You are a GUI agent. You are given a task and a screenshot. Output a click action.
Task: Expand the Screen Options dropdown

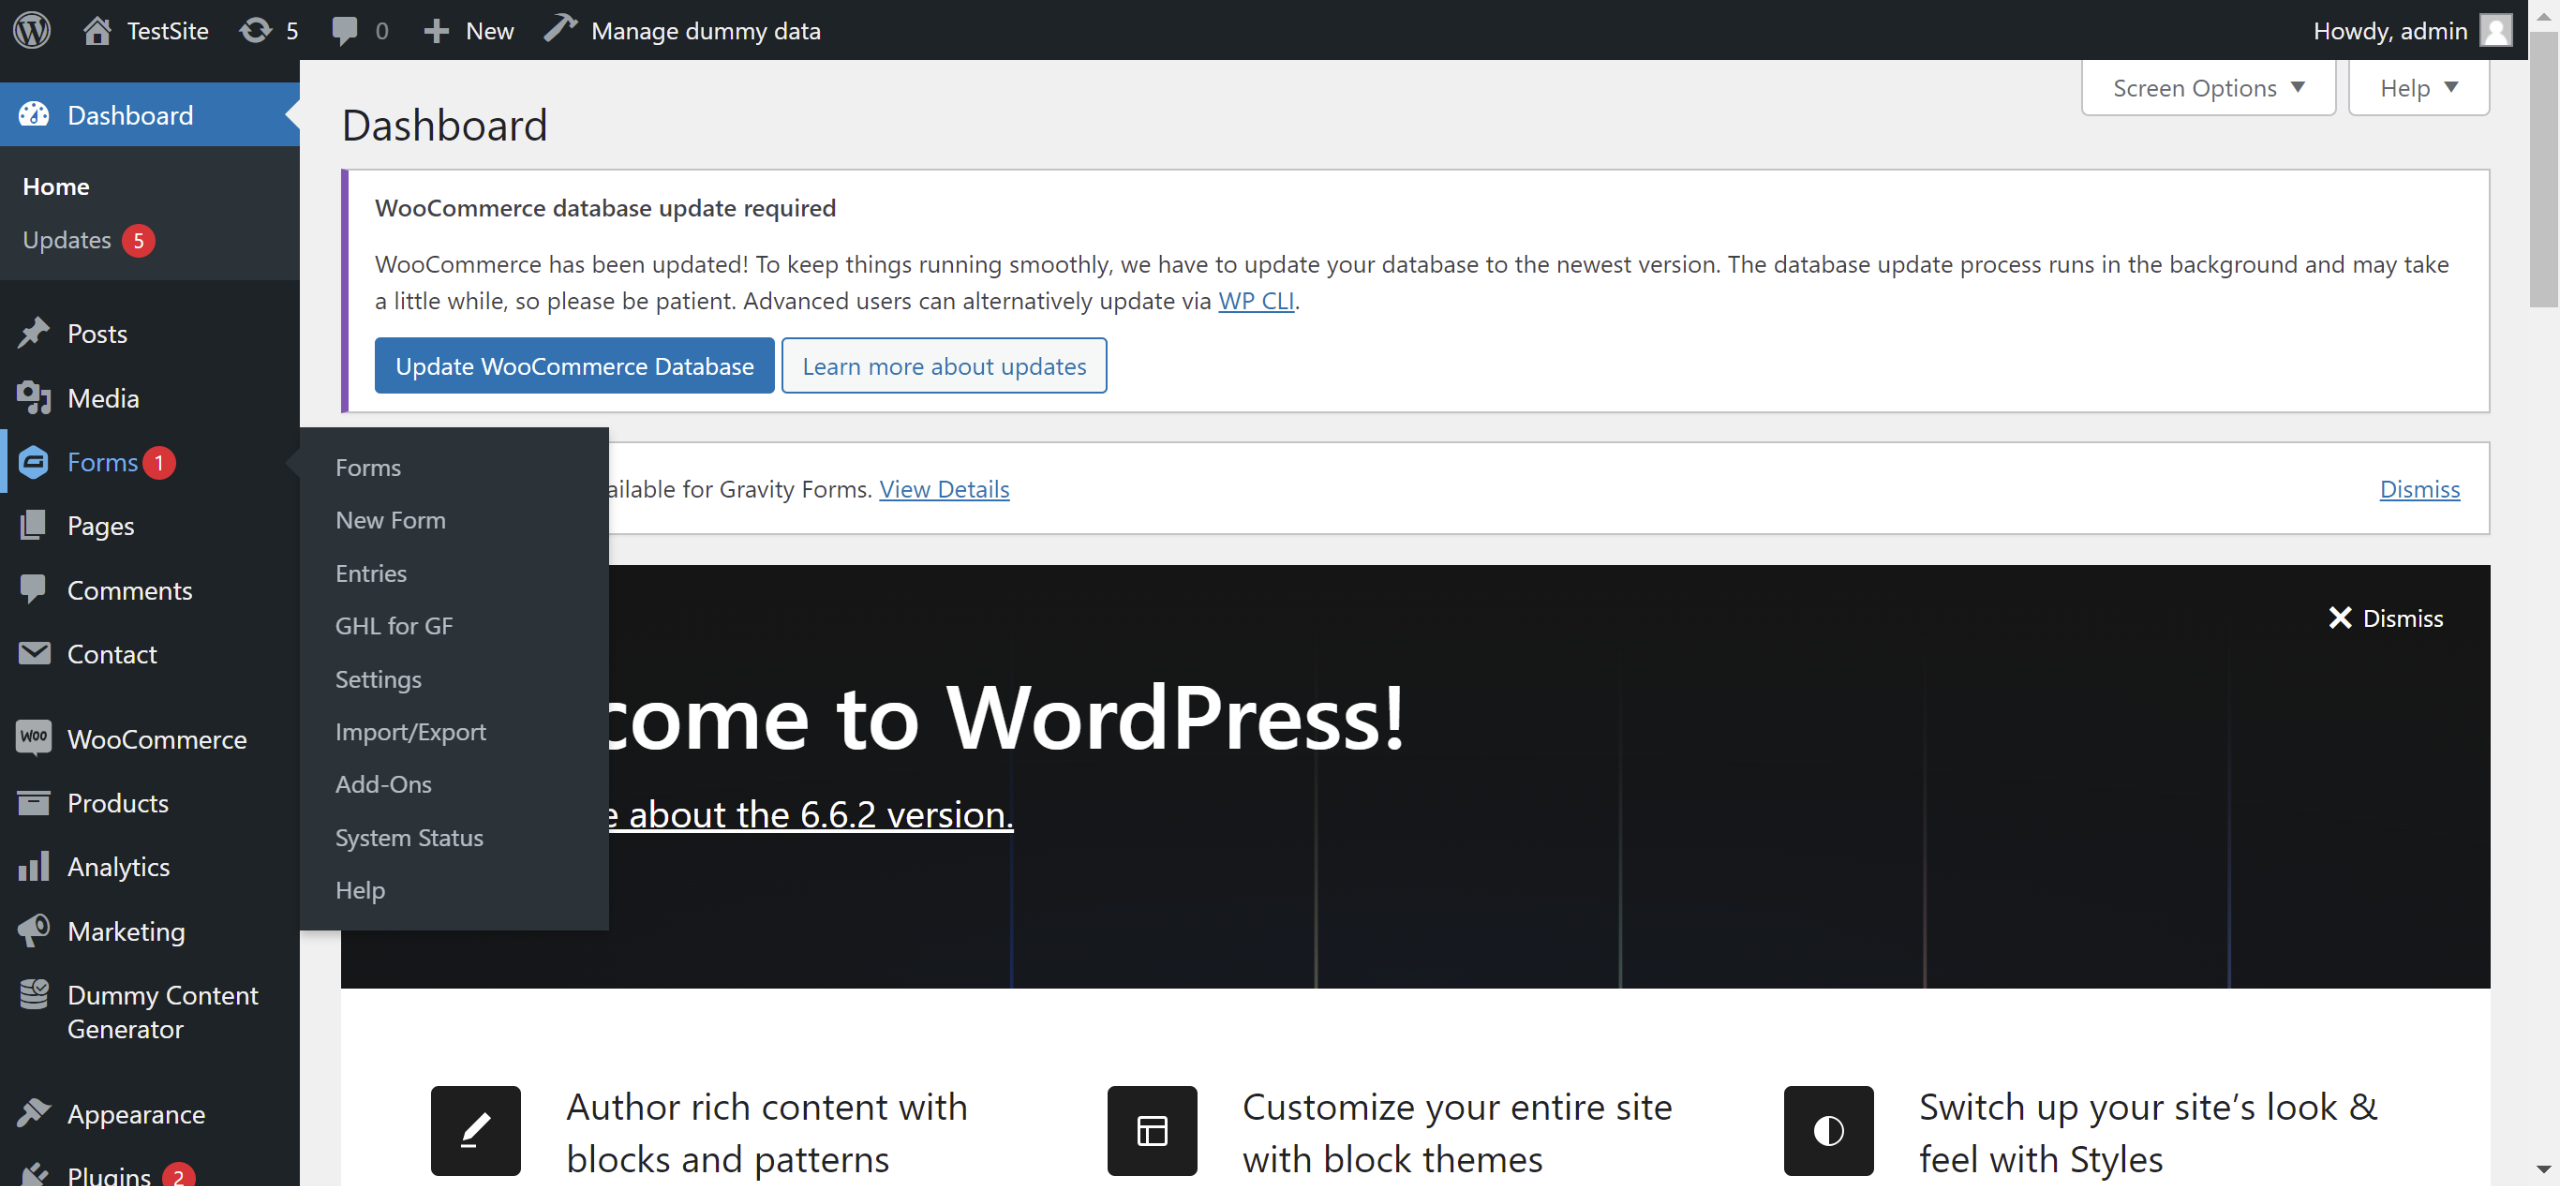point(2208,88)
